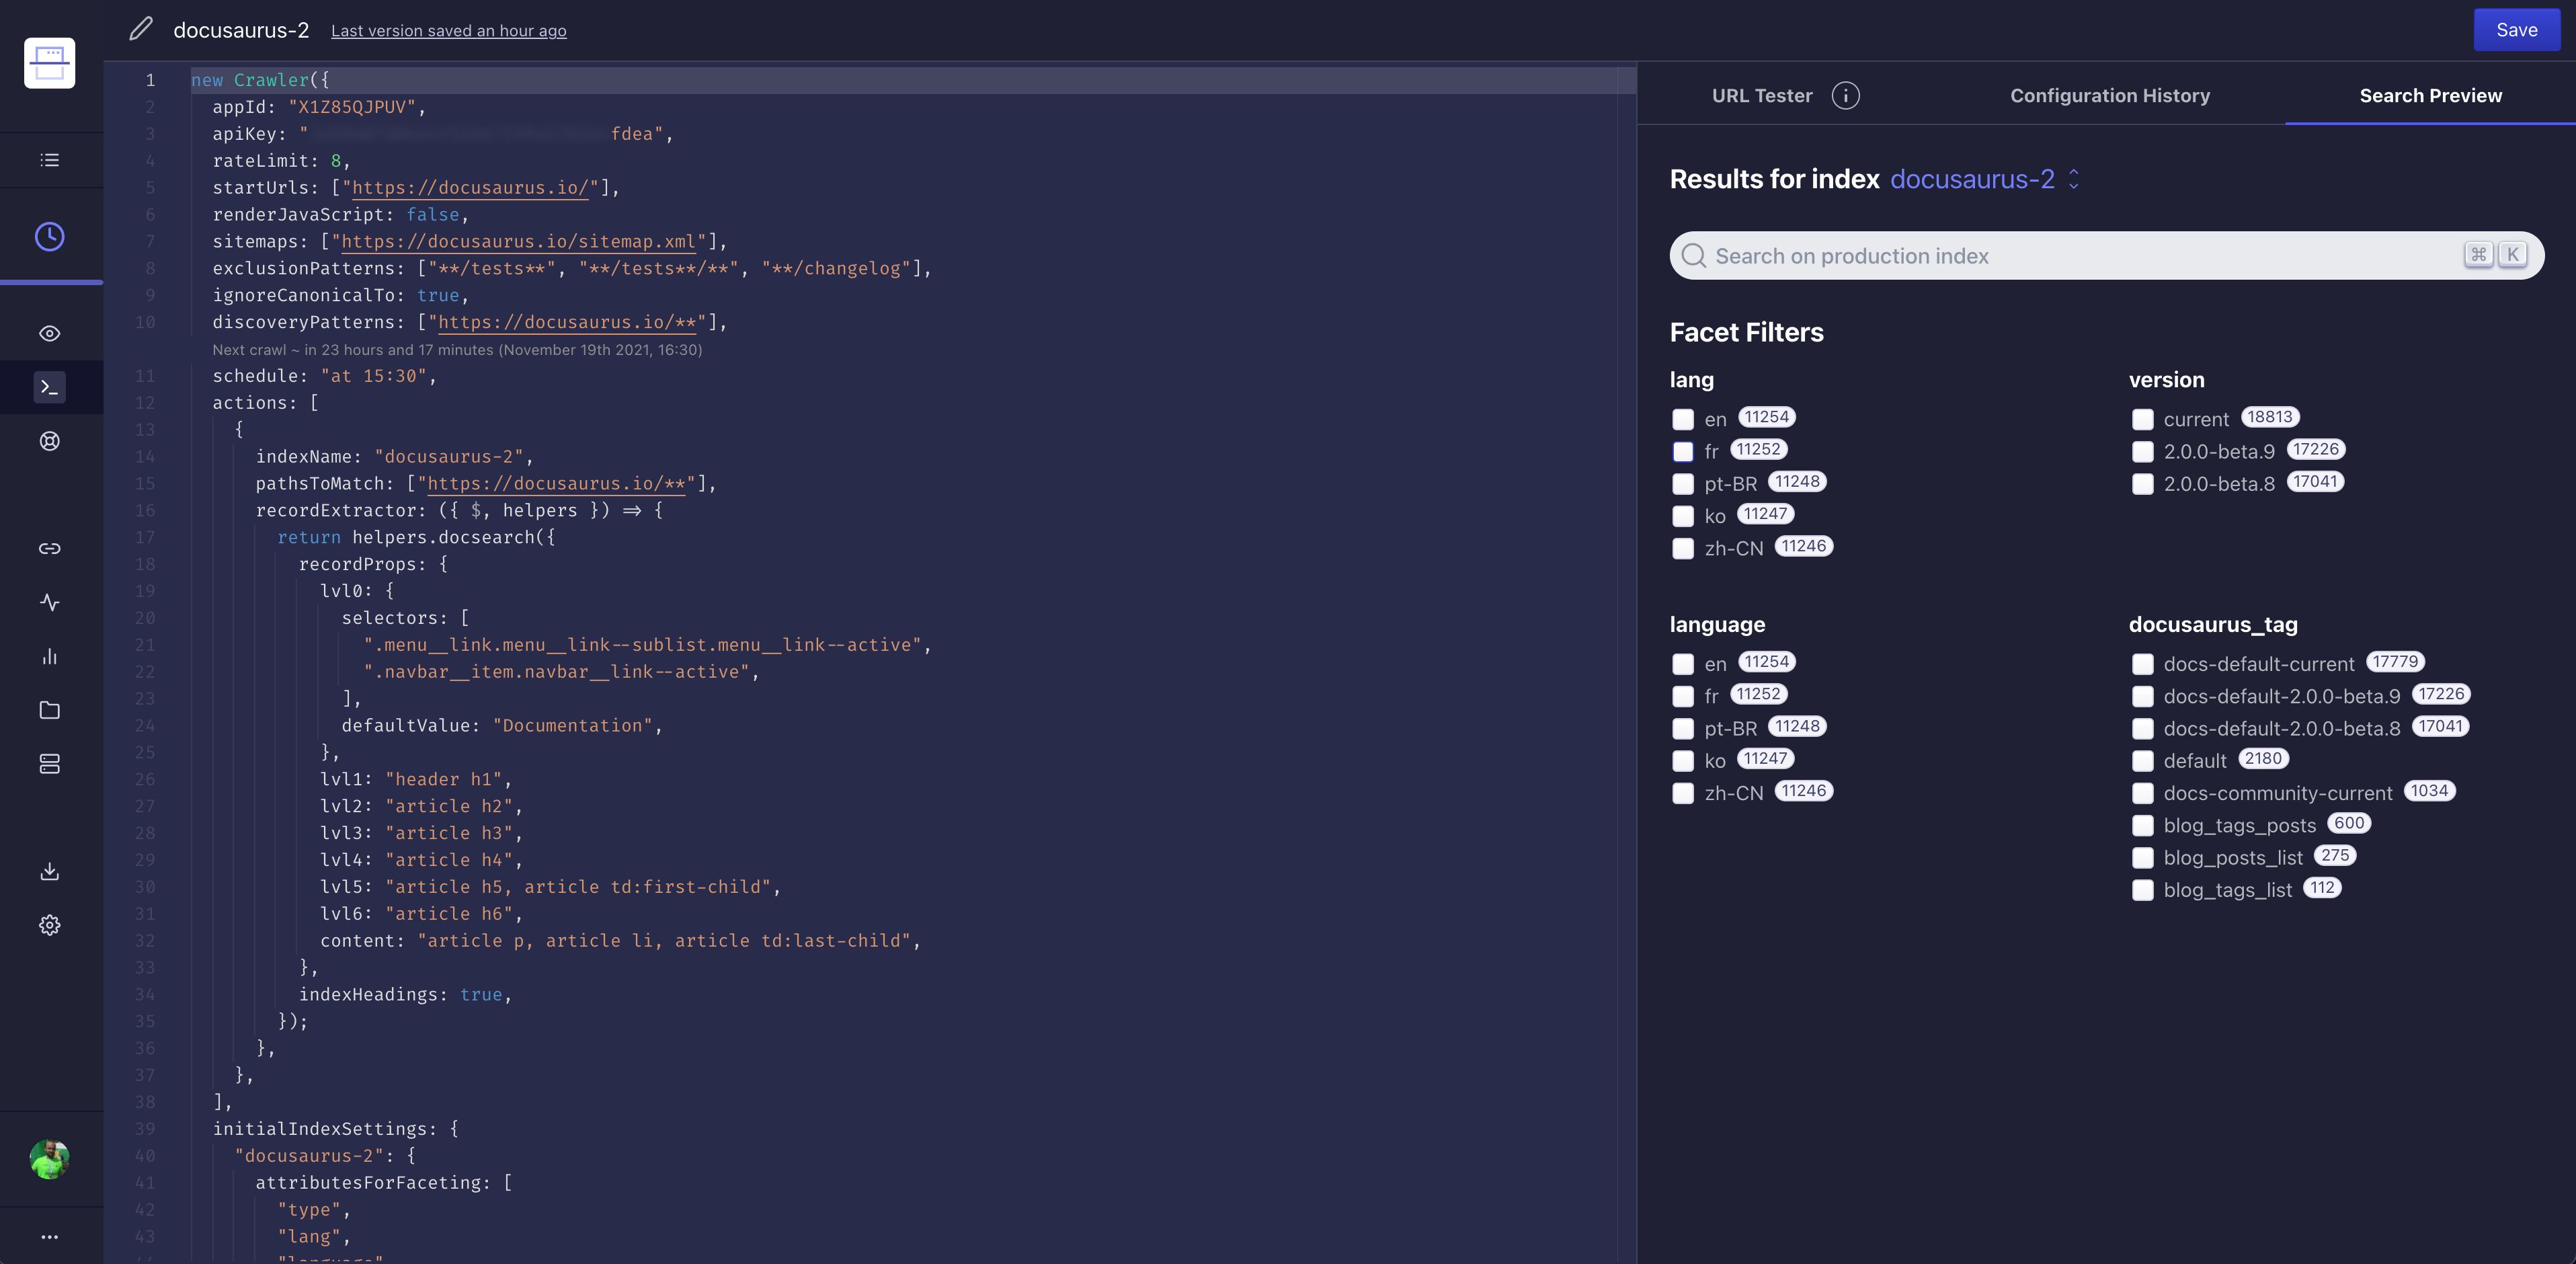Viewport: 2576px width, 1264px height.
Task: Switch to the Configuration History tab
Action: [x=2110, y=95]
